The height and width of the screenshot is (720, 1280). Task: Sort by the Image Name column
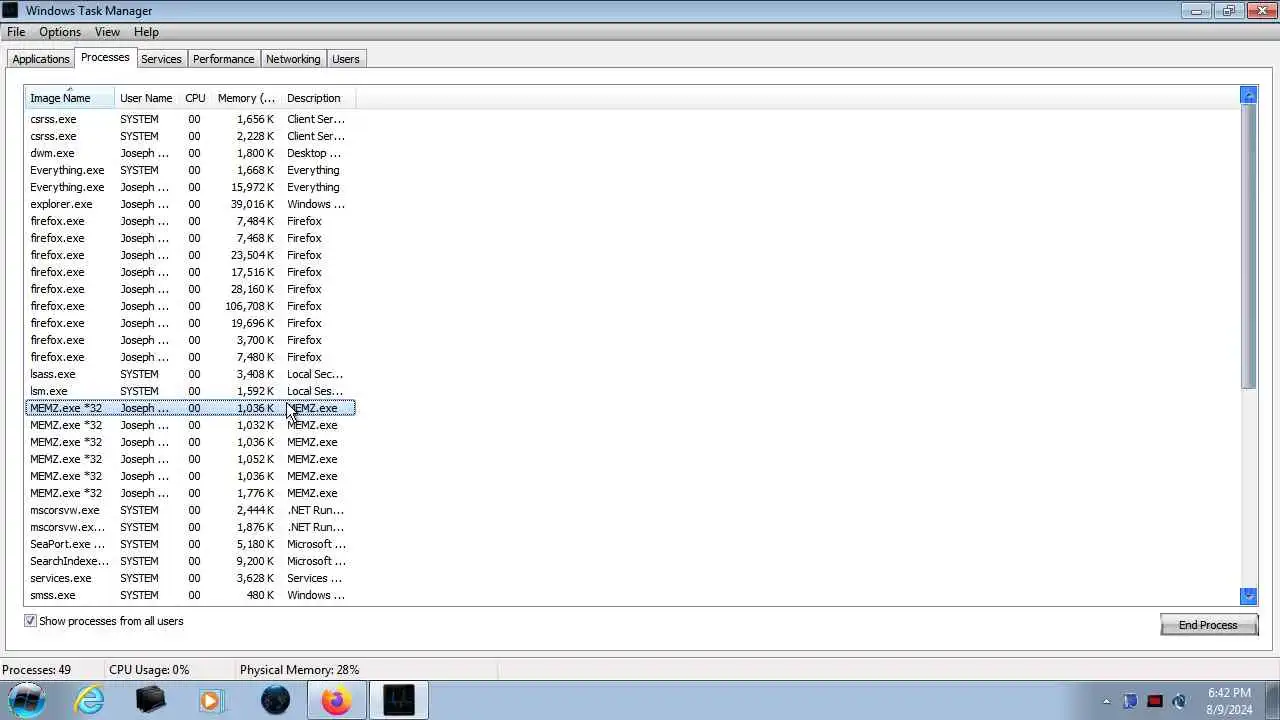coord(70,98)
